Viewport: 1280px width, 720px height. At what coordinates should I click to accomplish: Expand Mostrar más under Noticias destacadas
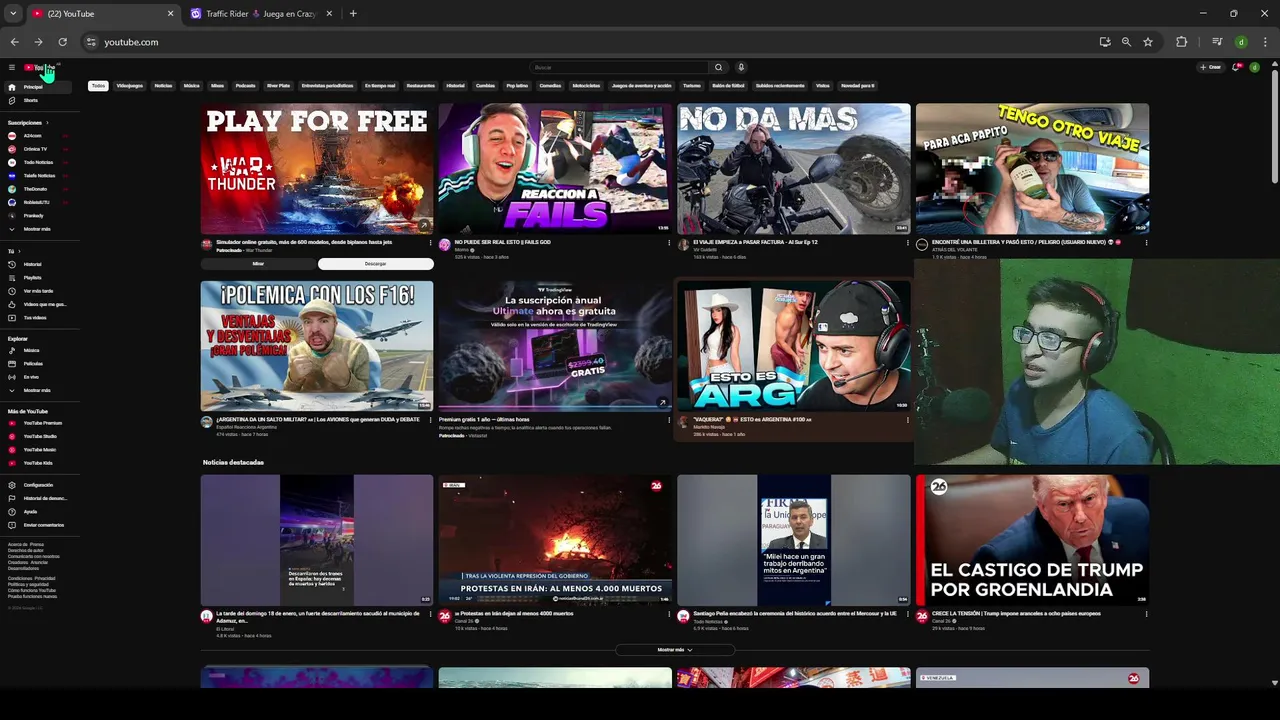[675, 650]
